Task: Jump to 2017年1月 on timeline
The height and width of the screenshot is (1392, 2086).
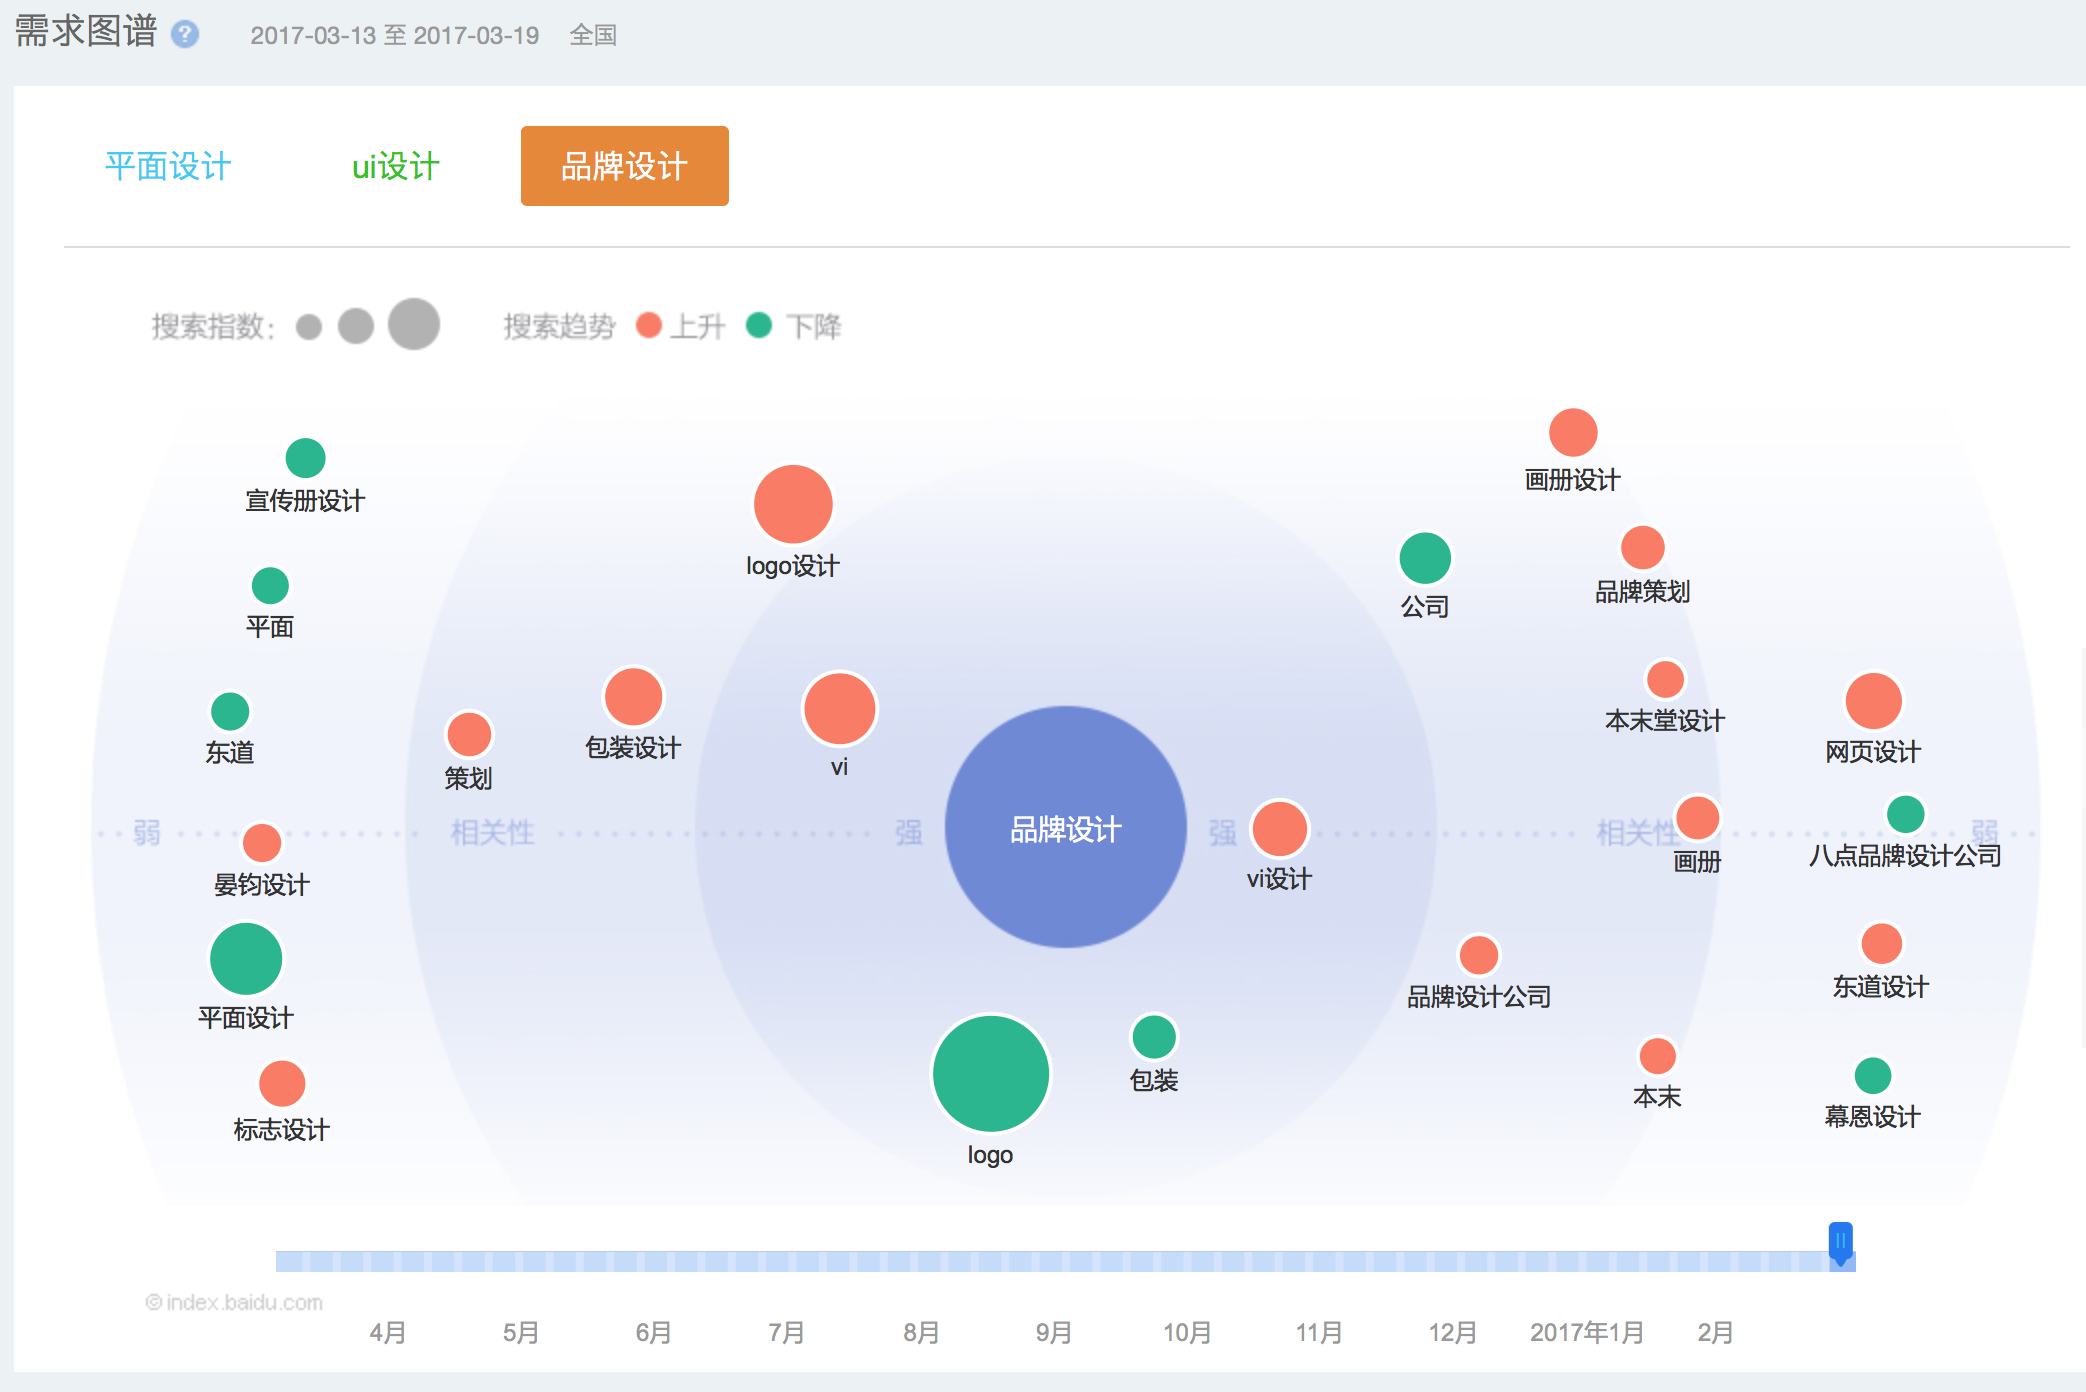Action: point(1586,1333)
